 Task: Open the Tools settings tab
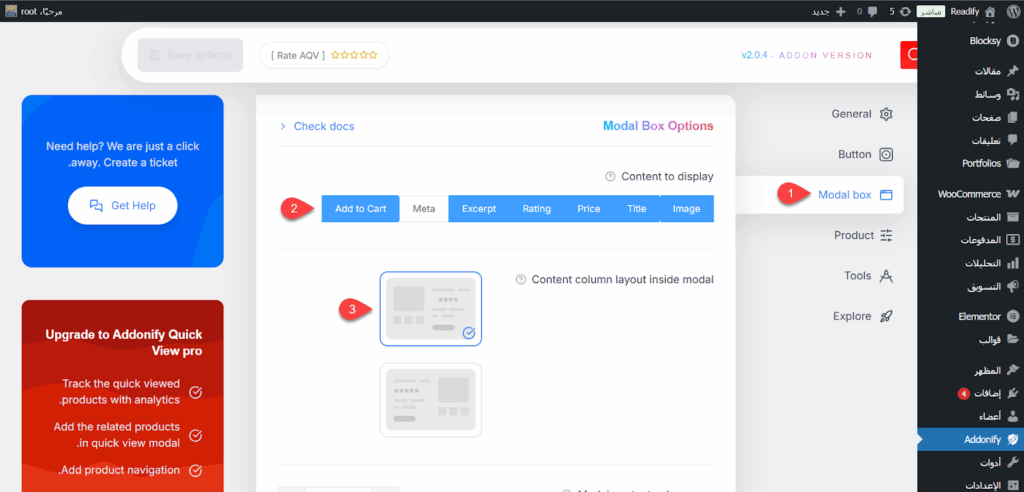pos(869,276)
